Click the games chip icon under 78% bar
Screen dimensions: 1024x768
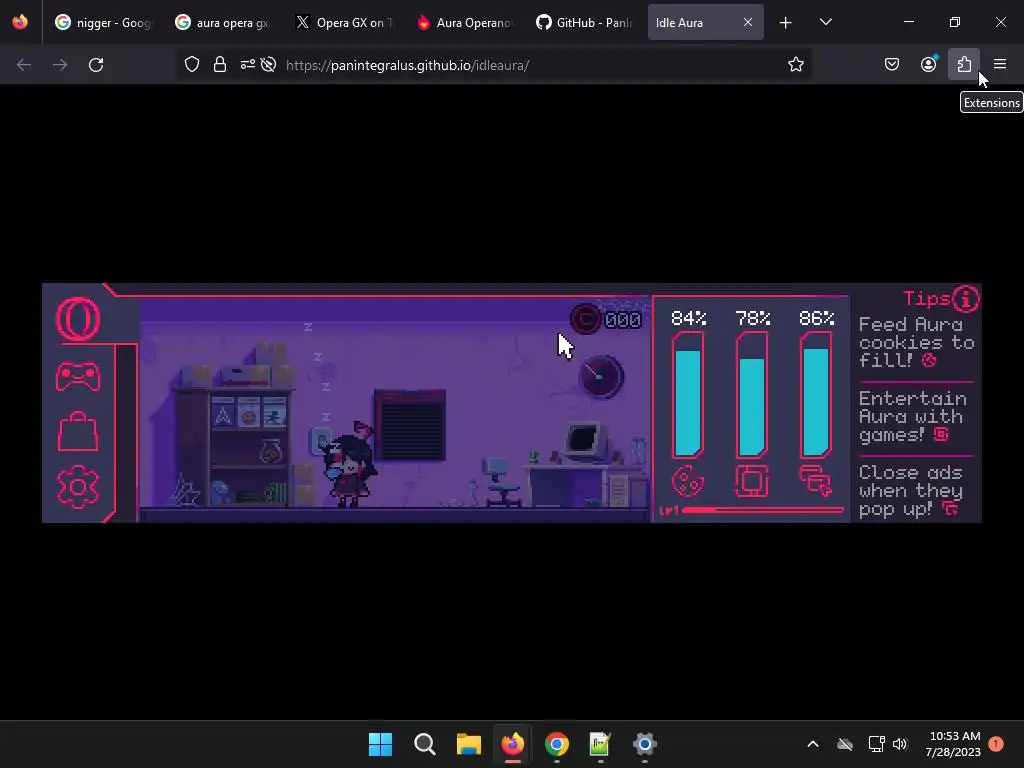coord(752,481)
